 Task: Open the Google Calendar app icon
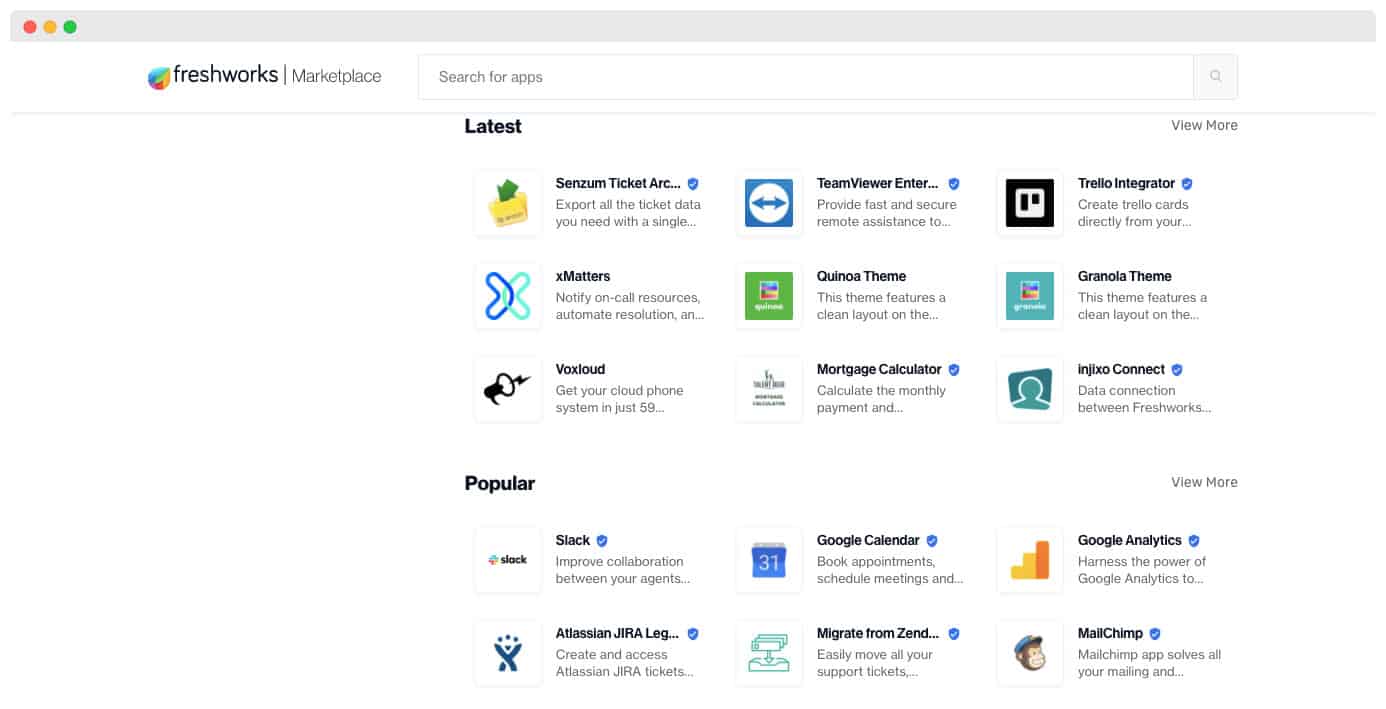[769, 560]
